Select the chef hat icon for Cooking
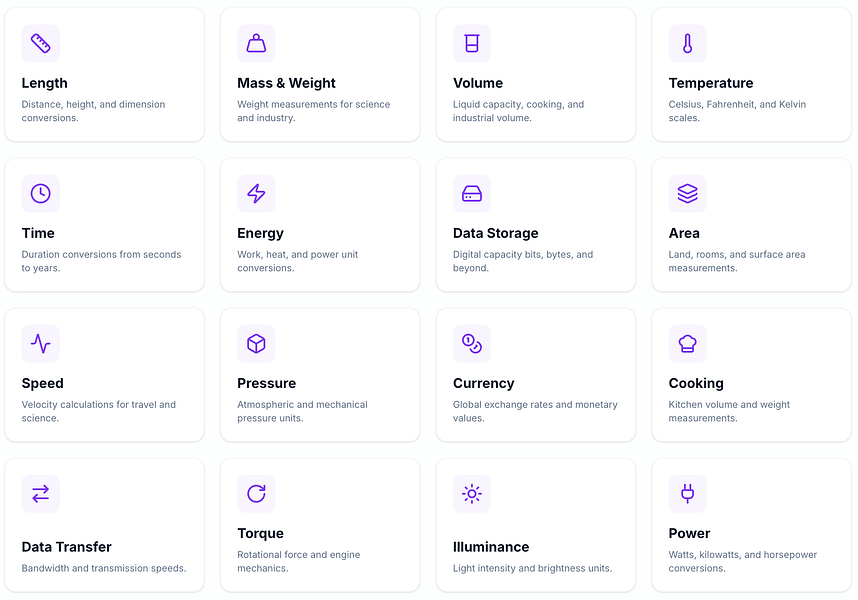858x600 pixels. click(687, 343)
